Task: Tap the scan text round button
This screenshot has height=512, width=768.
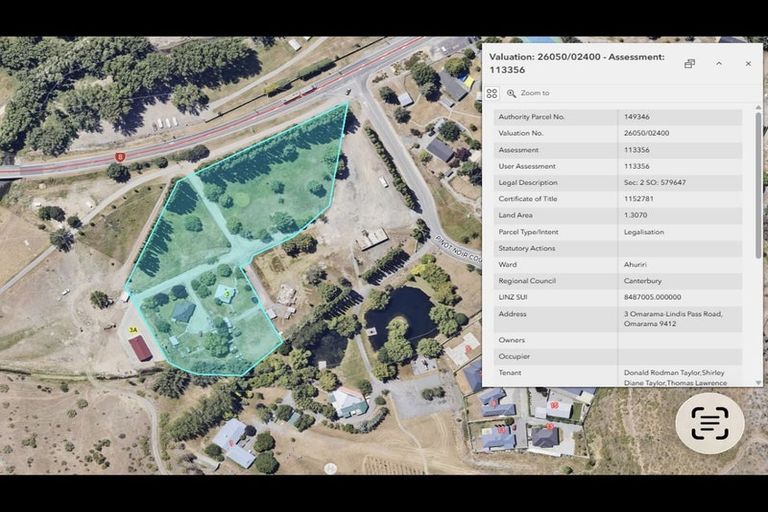Action: [710, 423]
